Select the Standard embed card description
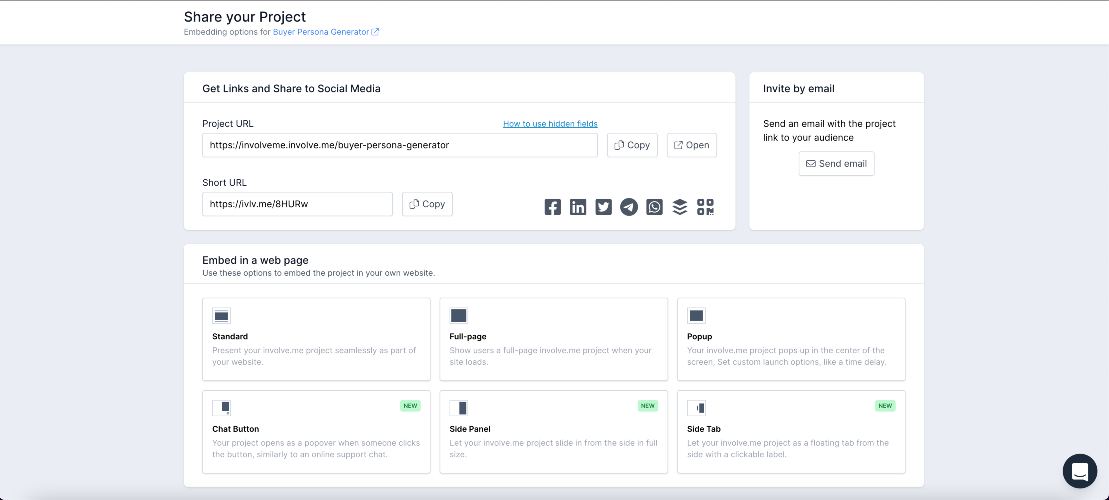 click(x=315, y=356)
